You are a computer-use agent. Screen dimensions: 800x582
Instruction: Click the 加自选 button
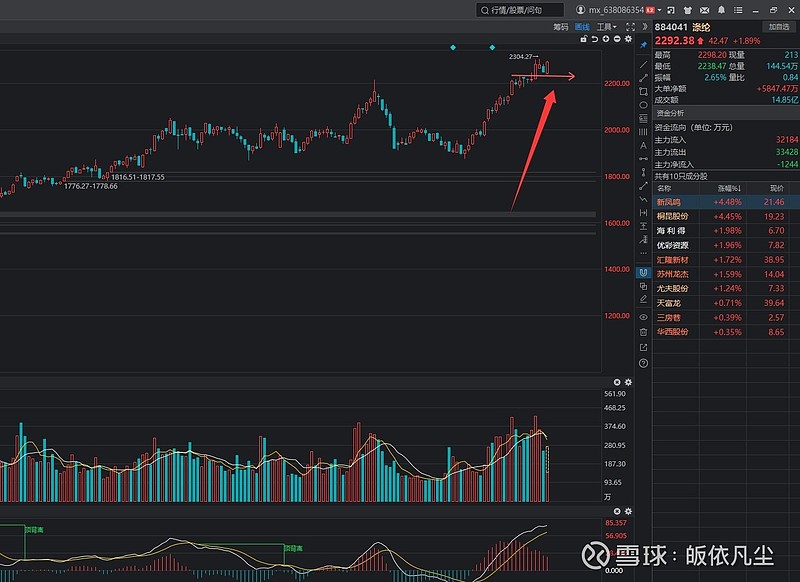(778, 27)
